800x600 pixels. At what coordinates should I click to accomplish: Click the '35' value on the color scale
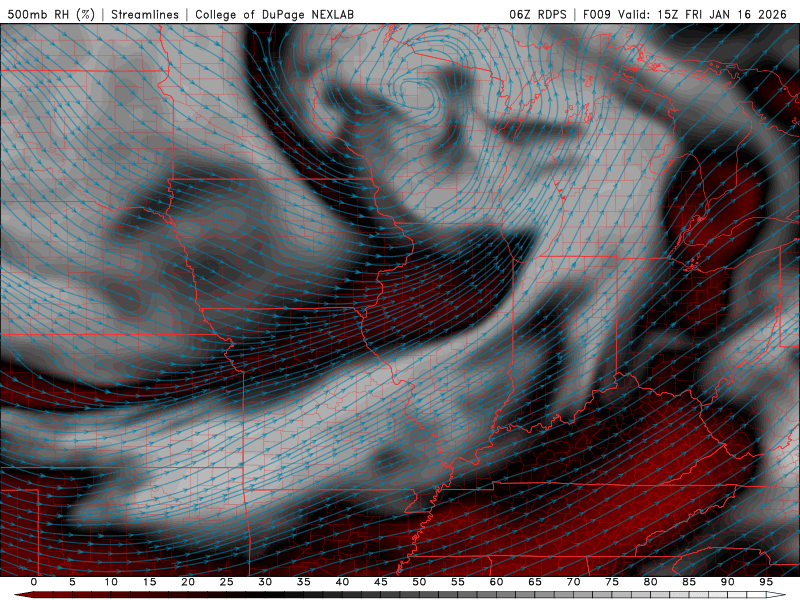point(304,582)
